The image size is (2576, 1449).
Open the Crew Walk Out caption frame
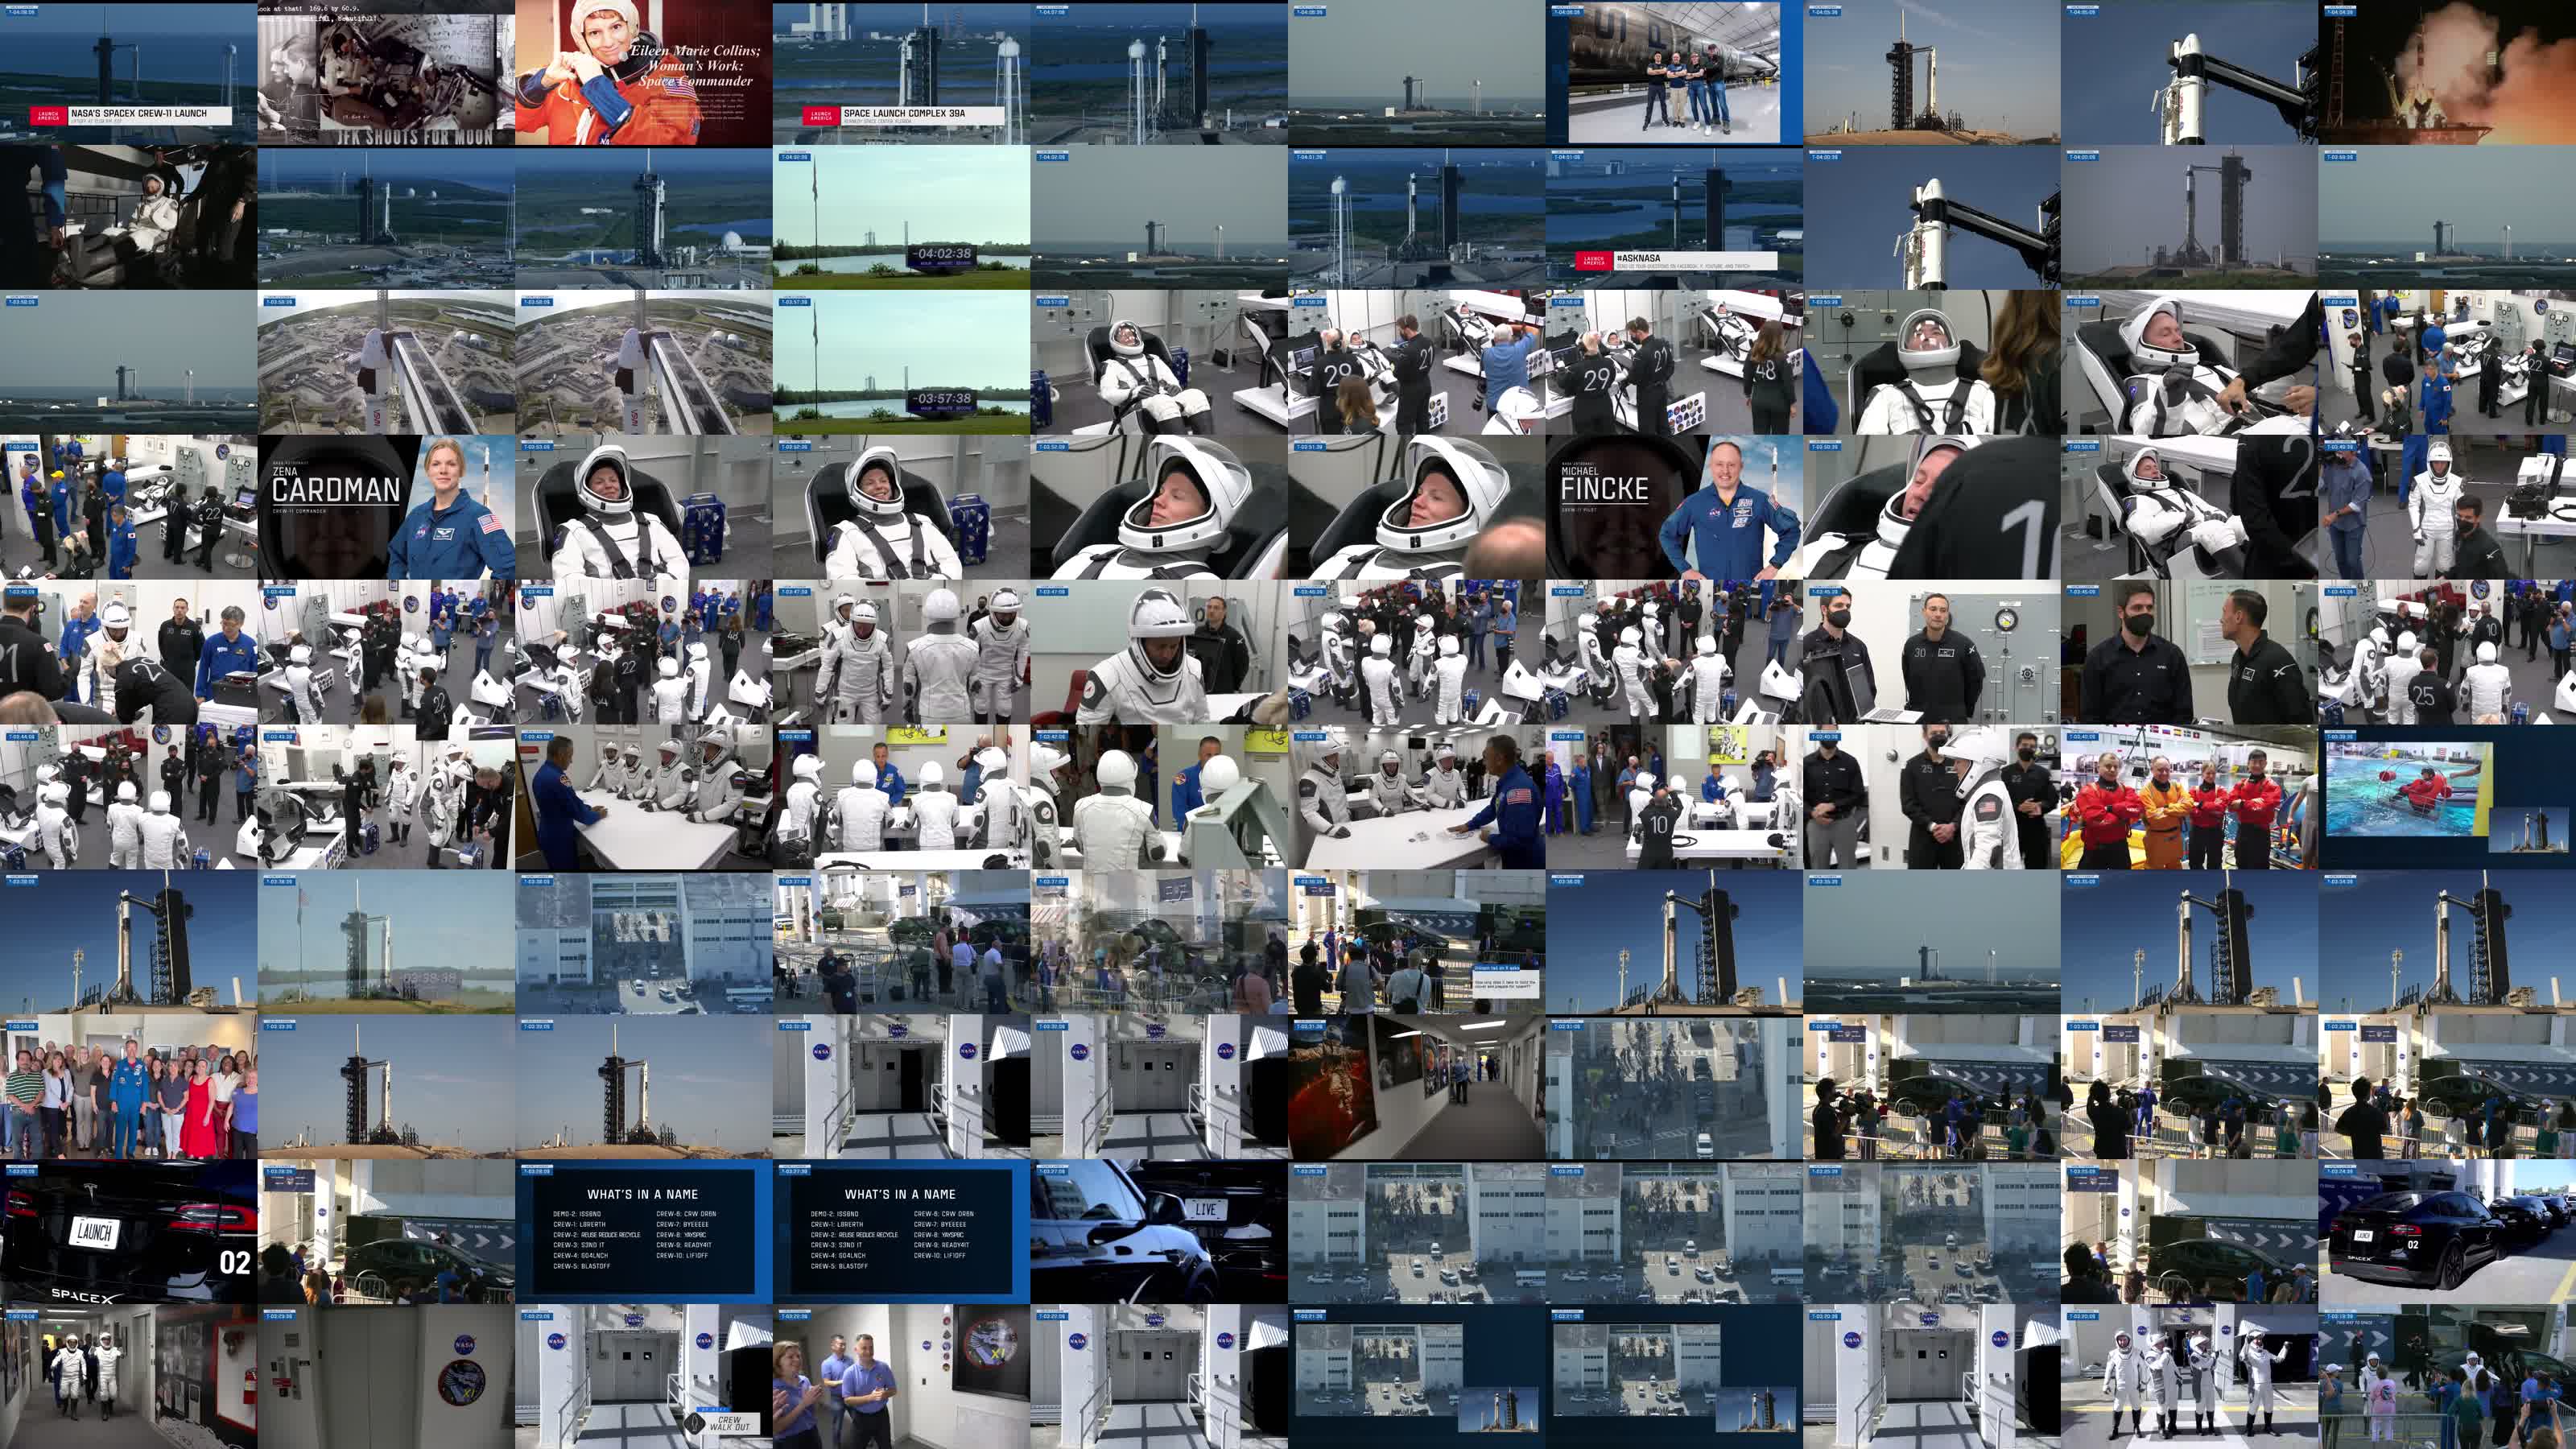(643, 1377)
